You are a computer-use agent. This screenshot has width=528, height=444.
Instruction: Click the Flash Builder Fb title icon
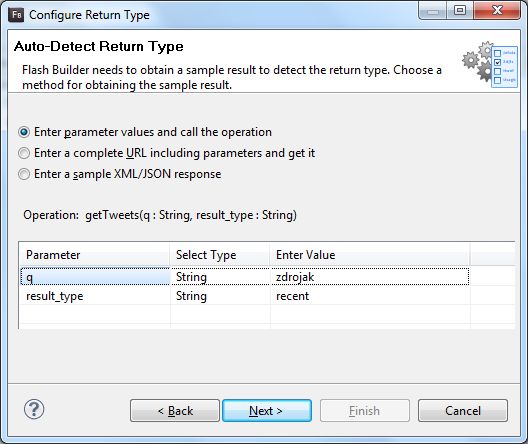click(x=16, y=15)
